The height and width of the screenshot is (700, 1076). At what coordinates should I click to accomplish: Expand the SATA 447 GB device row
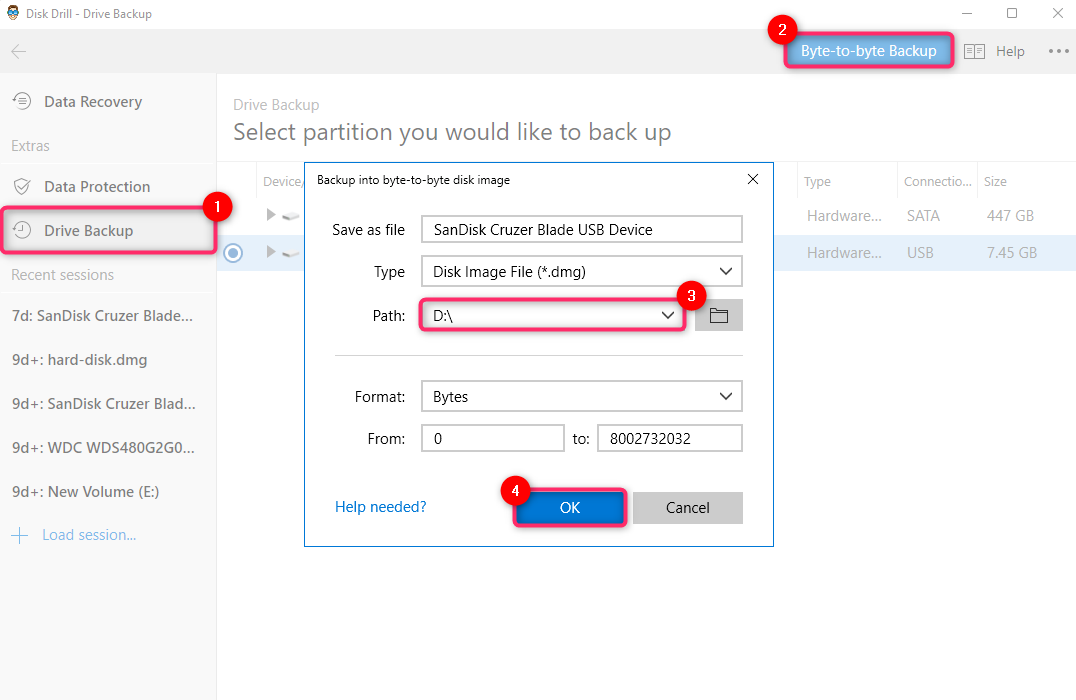click(270, 215)
